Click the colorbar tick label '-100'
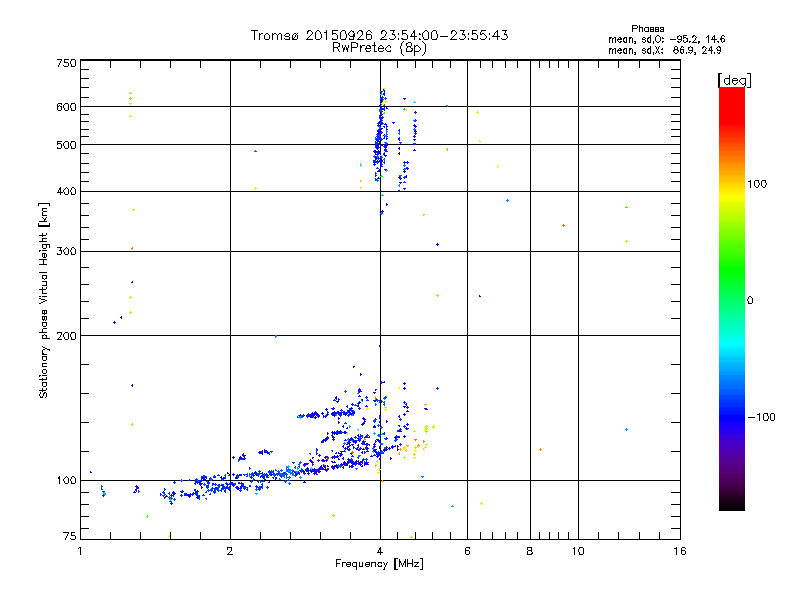The image size is (800, 600). (761, 417)
